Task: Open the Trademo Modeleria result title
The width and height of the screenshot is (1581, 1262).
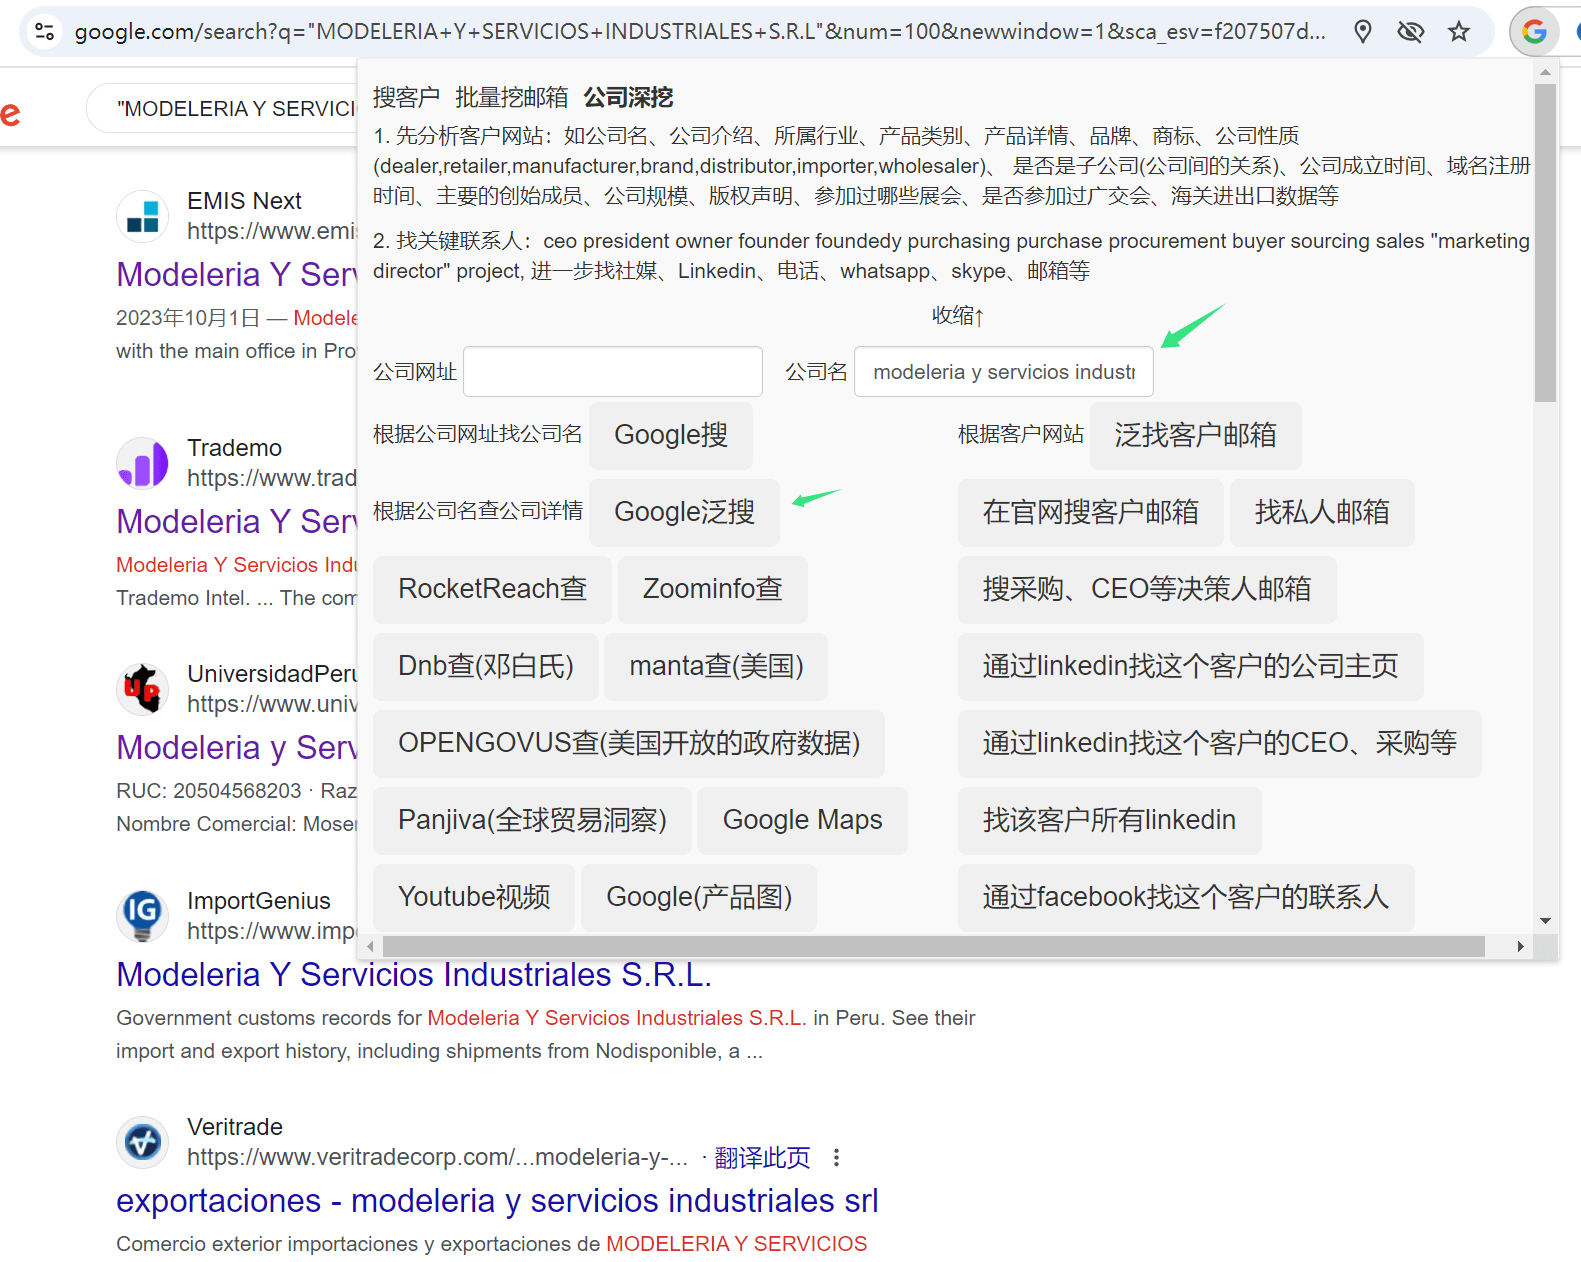Action: pyautogui.click(x=237, y=522)
